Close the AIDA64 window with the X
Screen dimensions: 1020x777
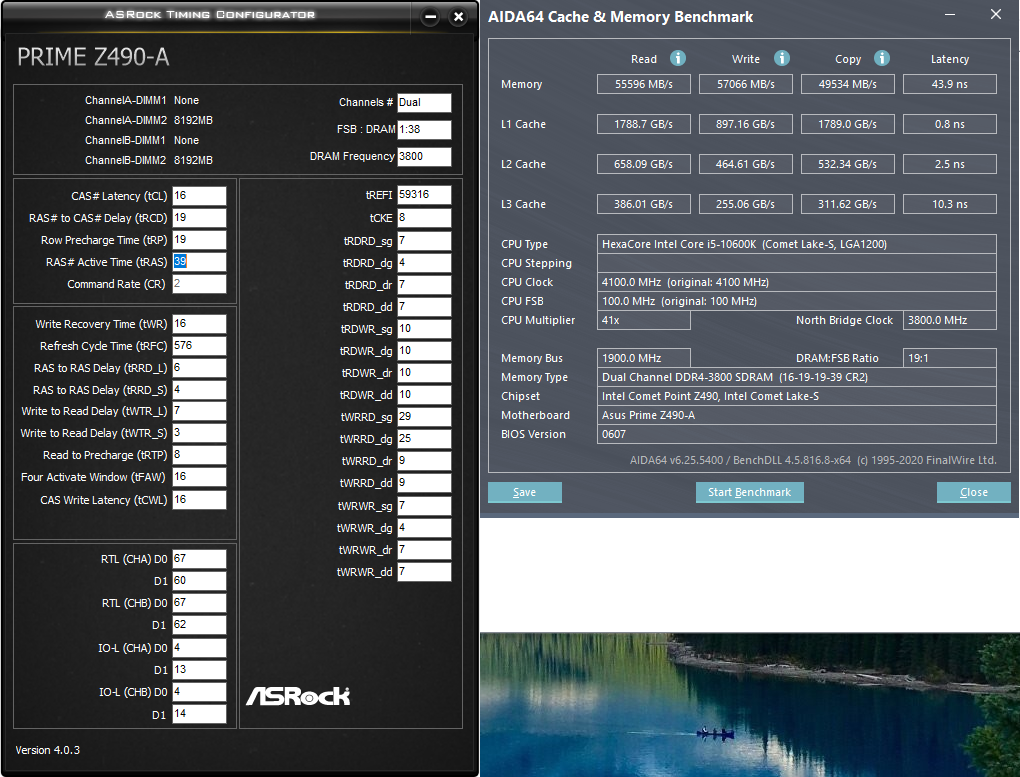click(x=995, y=14)
